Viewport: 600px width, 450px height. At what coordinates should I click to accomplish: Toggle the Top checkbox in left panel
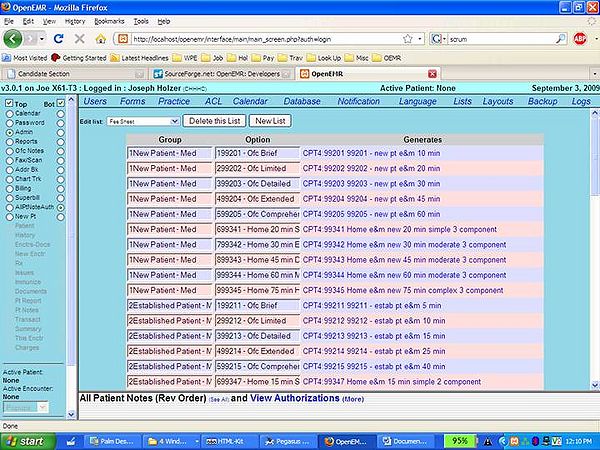[x=10, y=103]
